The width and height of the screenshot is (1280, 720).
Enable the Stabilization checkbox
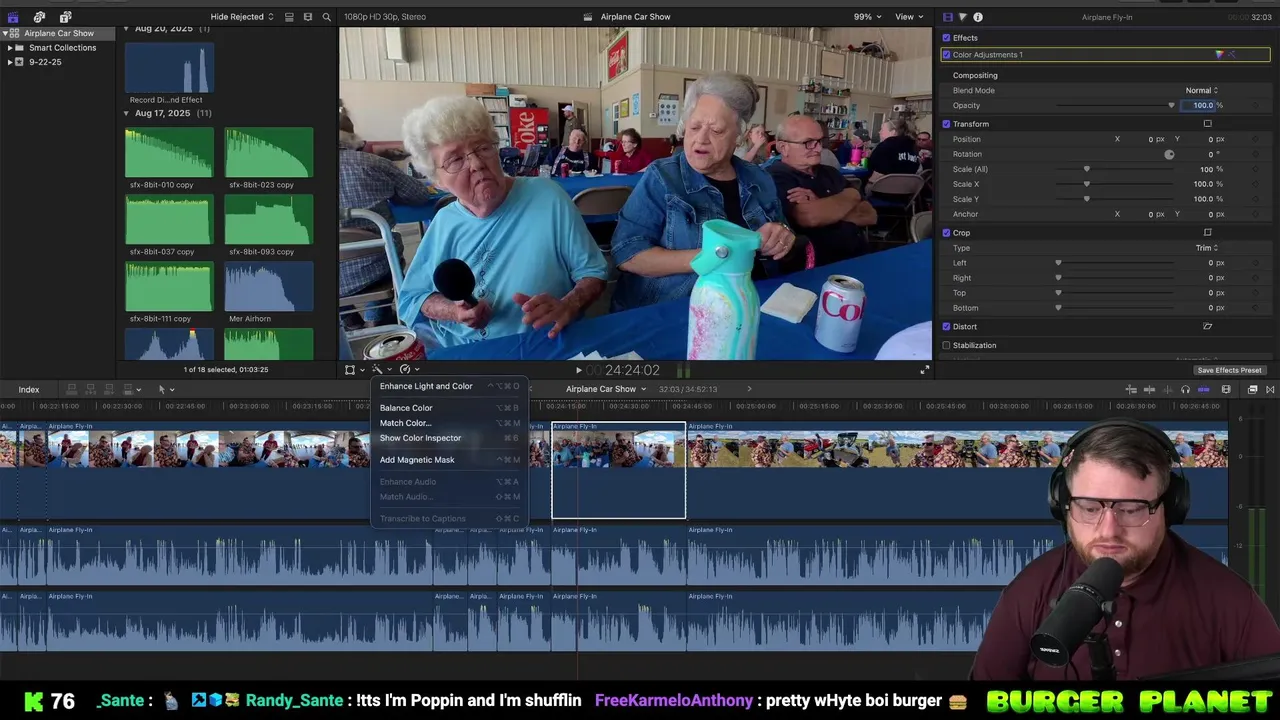(x=946, y=346)
